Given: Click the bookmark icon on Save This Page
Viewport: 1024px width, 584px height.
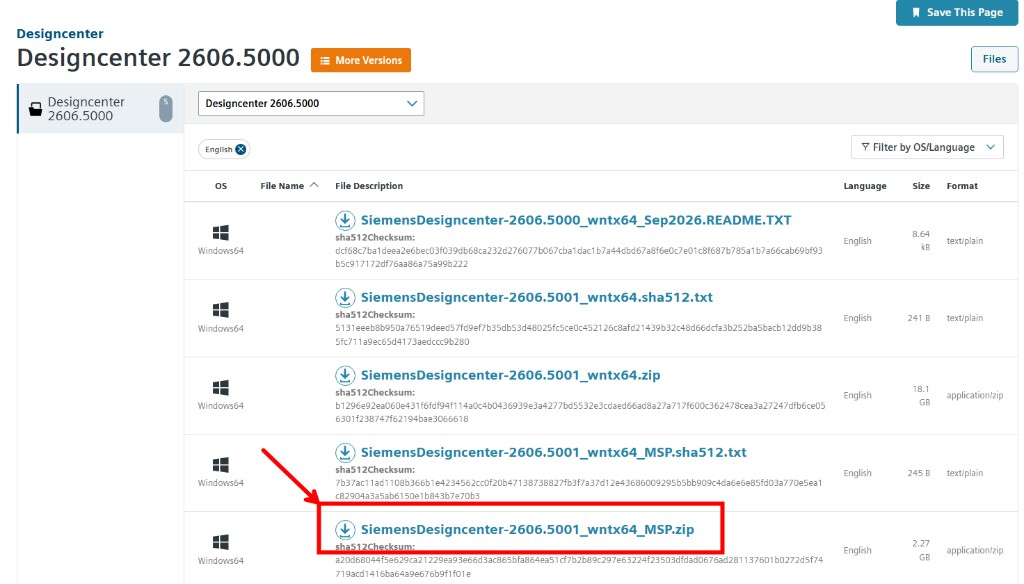Looking at the screenshot, I should 916,12.
